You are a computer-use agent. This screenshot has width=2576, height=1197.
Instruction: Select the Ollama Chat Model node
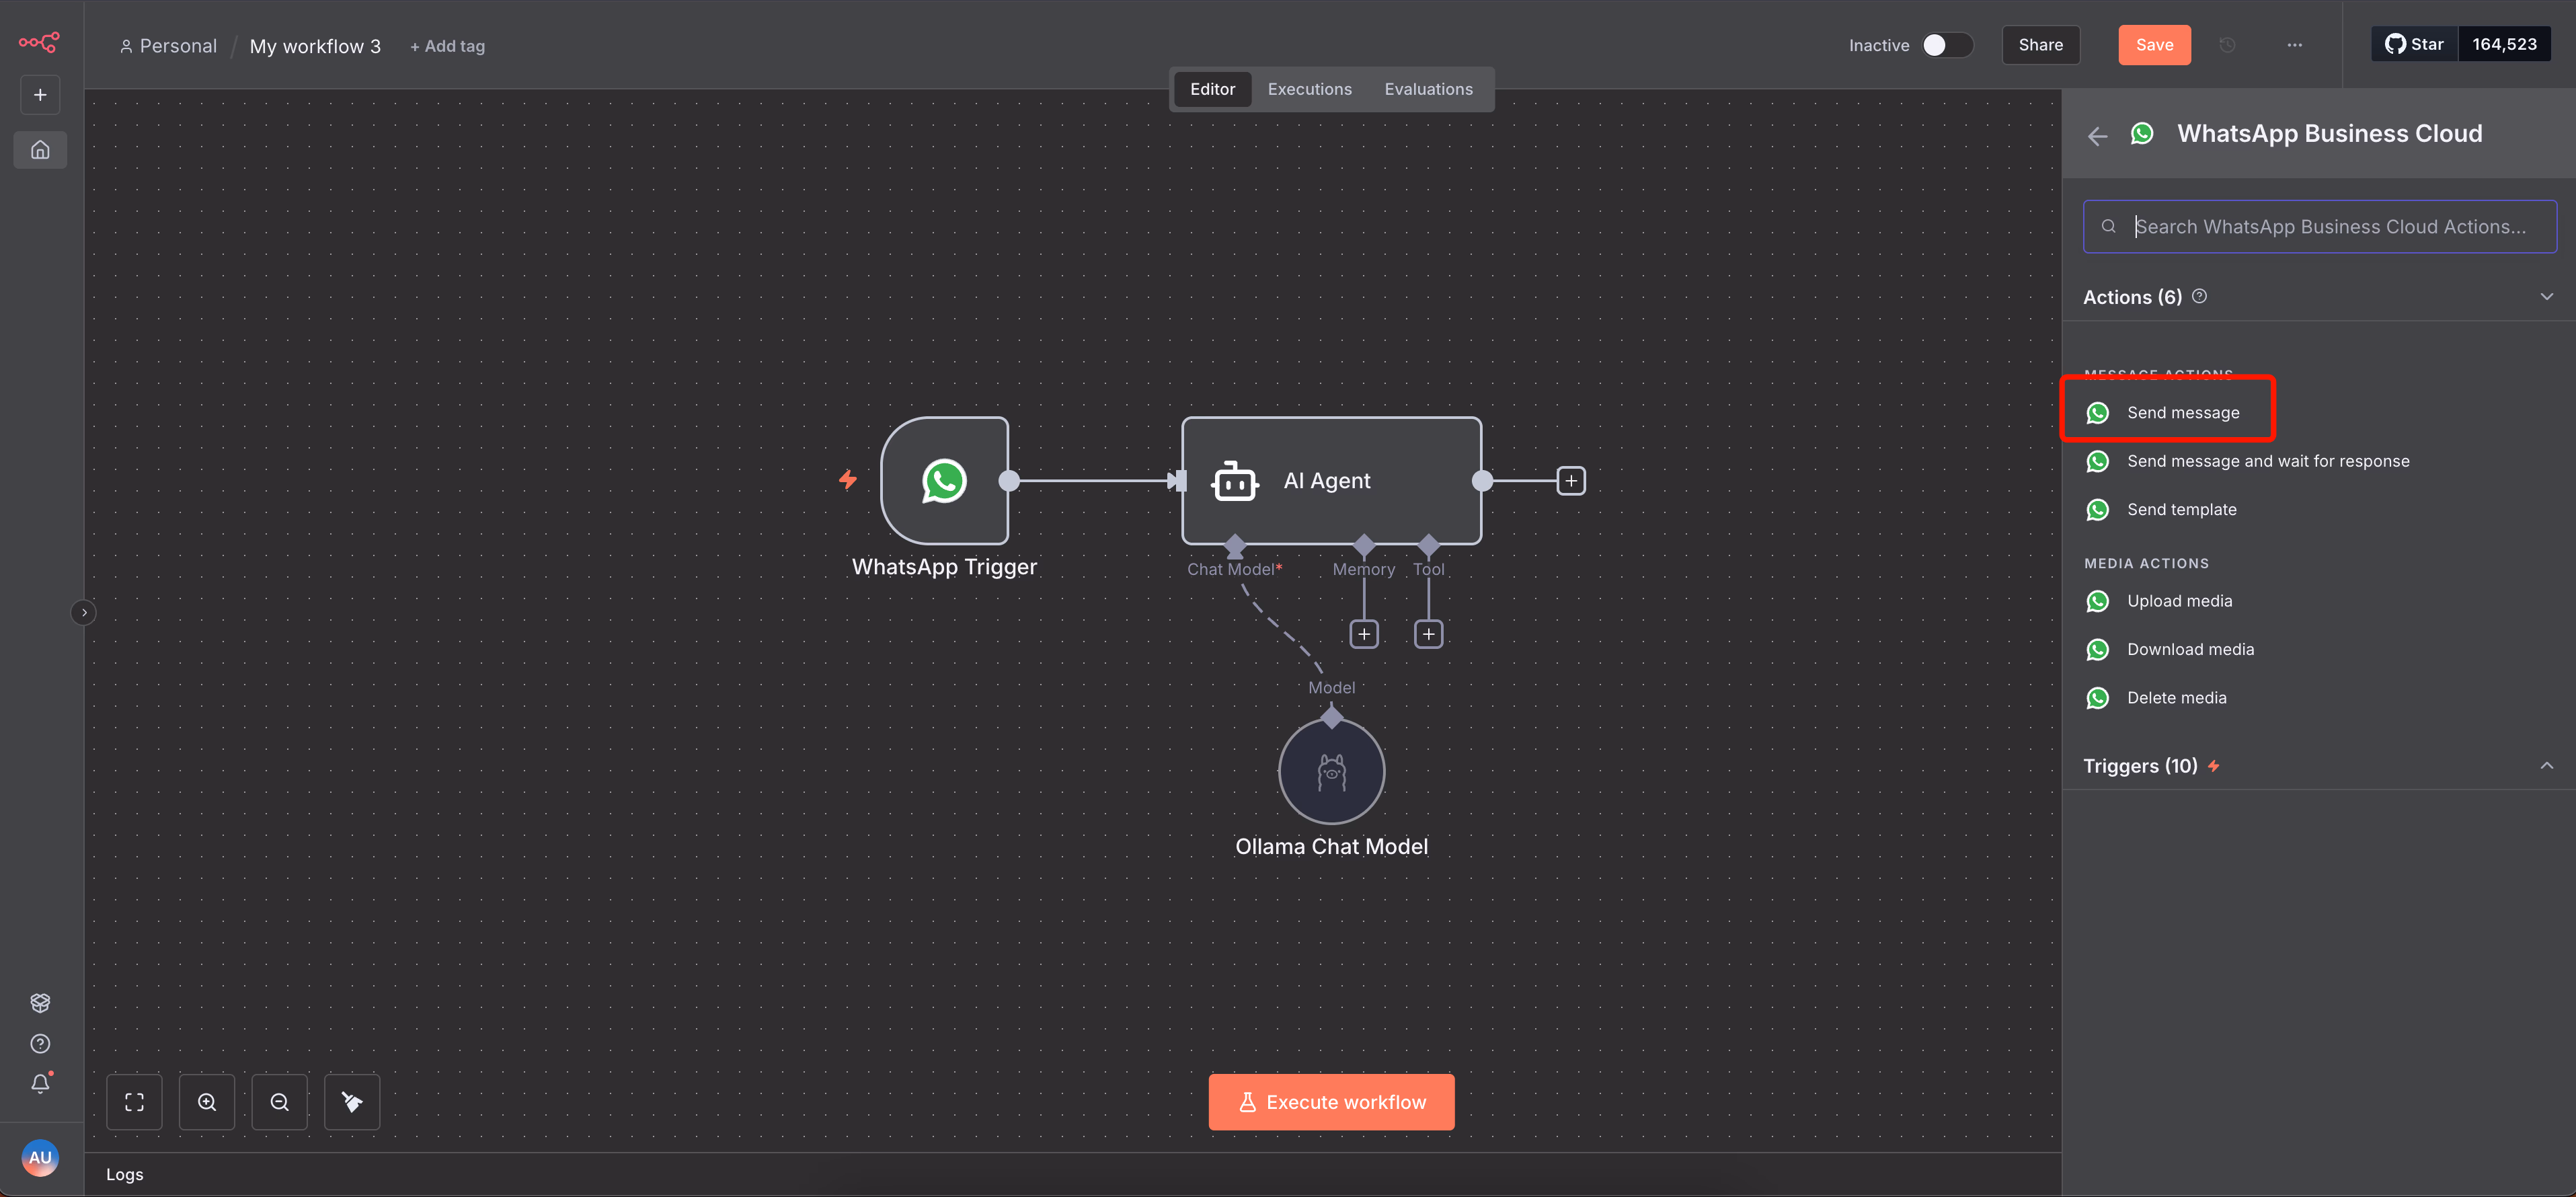(x=1331, y=771)
